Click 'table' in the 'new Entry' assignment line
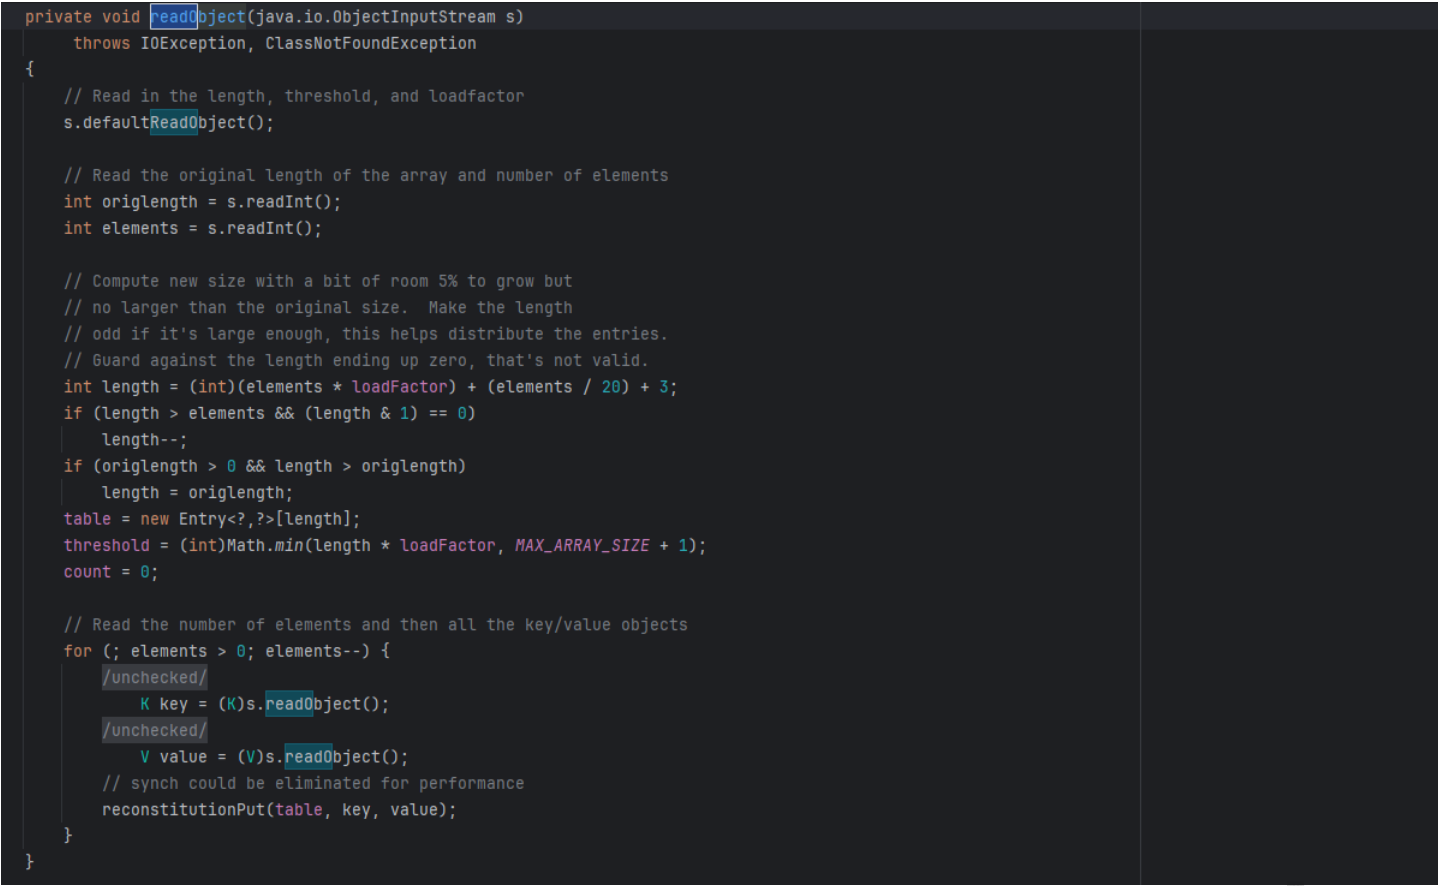 click(x=87, y=519)
